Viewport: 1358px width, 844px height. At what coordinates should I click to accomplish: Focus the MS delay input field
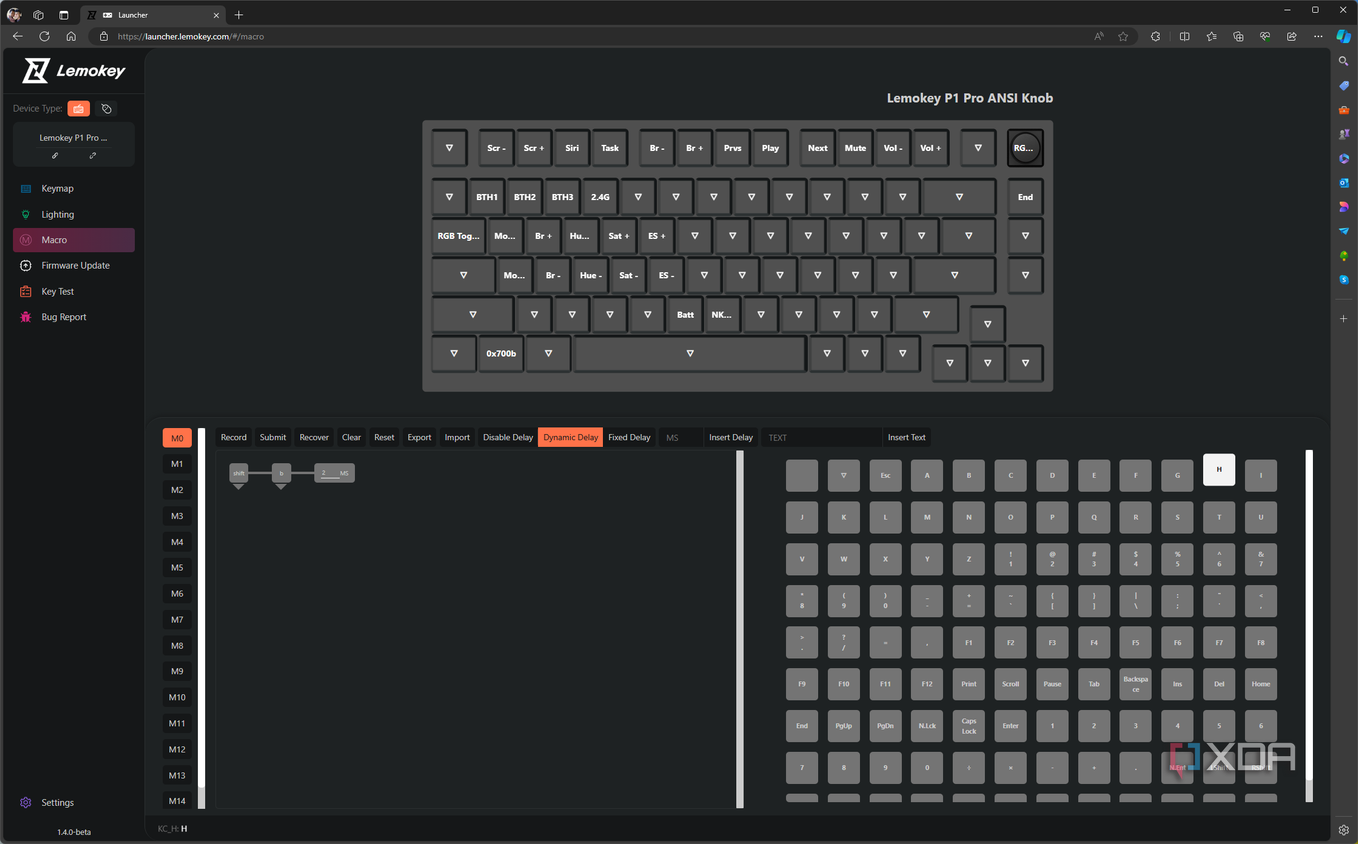681,437
